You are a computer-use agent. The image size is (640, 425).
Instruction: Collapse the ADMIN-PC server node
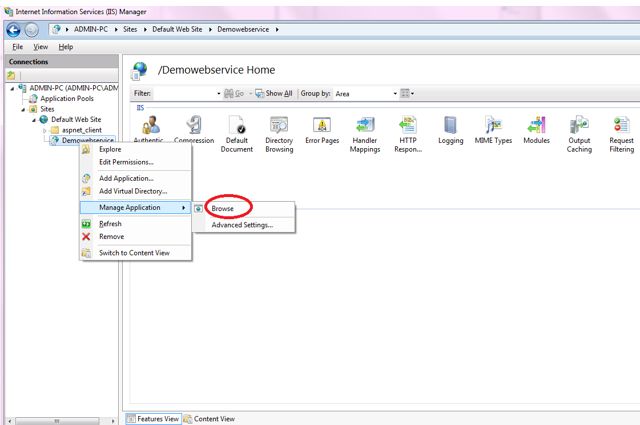click(12, 88)
